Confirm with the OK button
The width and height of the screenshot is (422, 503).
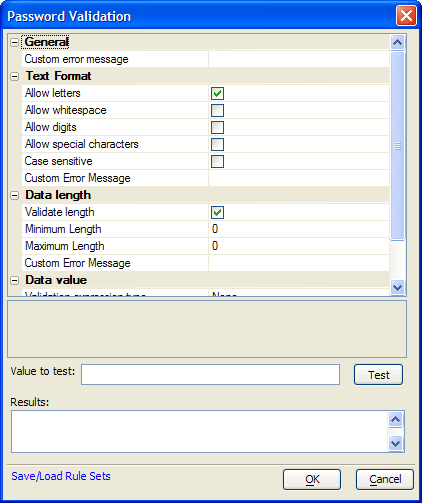tap(312, 479)
